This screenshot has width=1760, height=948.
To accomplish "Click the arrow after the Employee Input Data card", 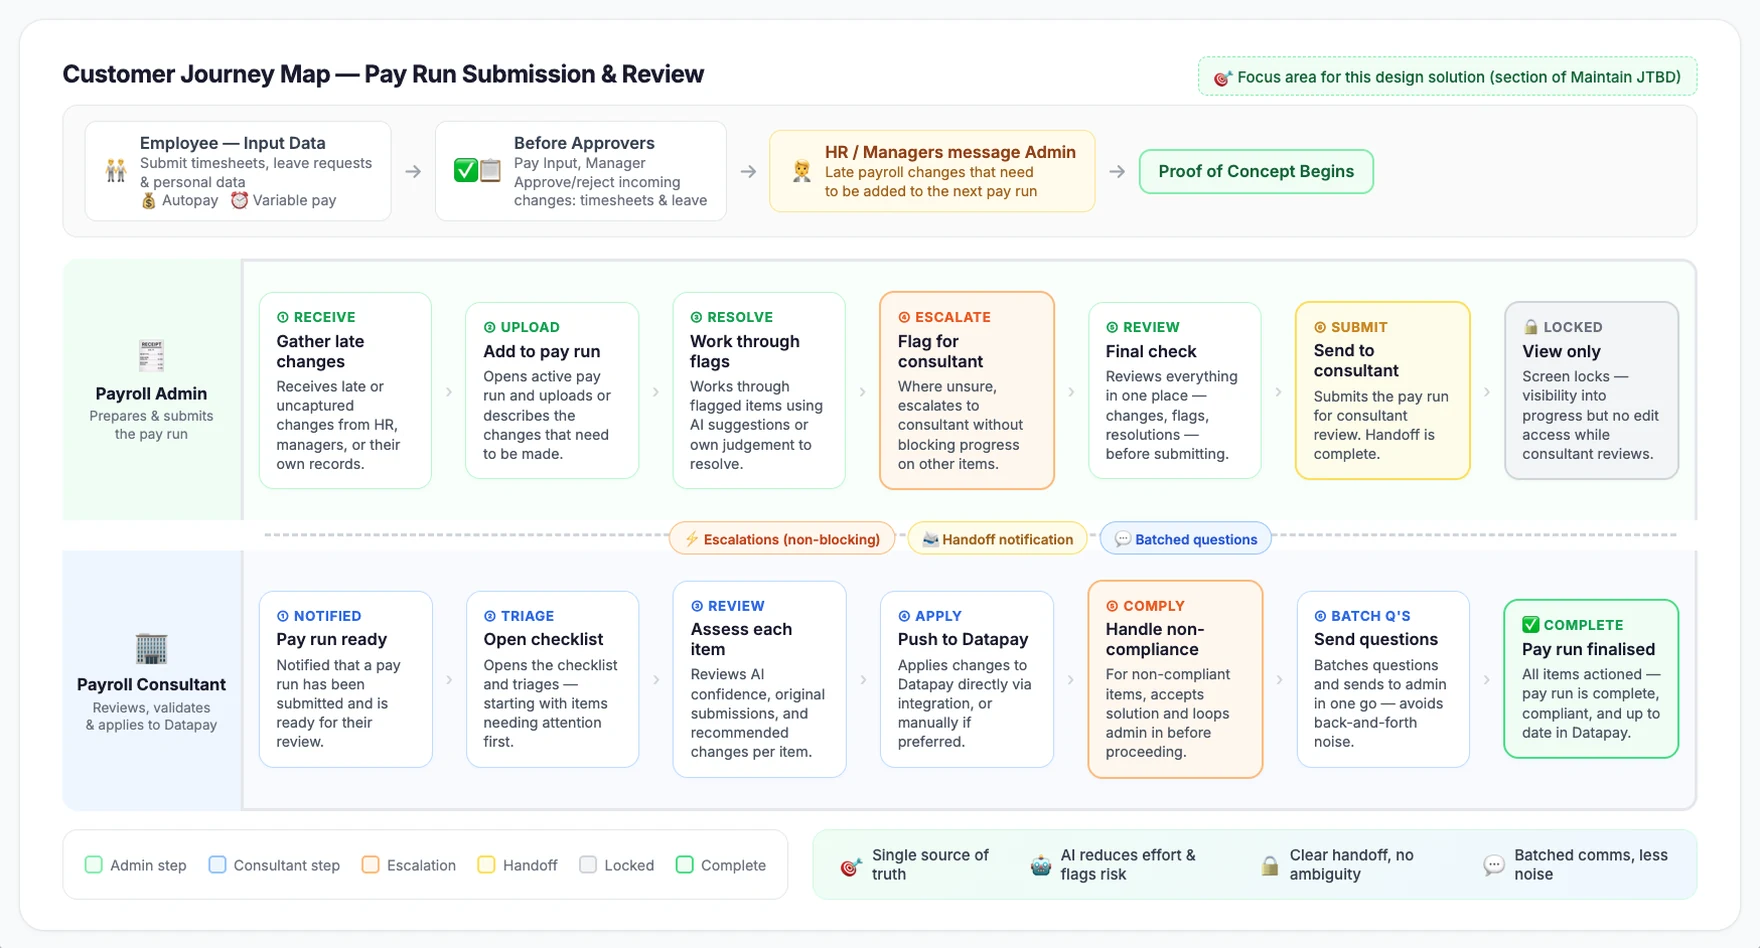I will [413, 172].
